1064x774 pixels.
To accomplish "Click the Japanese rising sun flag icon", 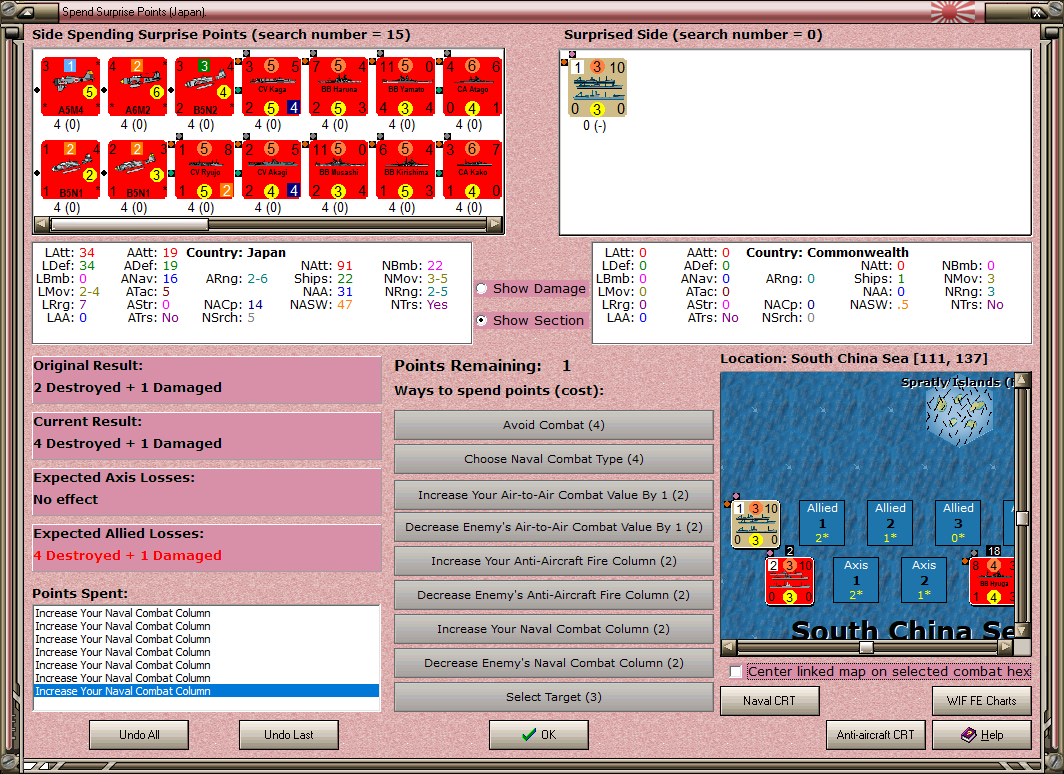I will point(953,12).
